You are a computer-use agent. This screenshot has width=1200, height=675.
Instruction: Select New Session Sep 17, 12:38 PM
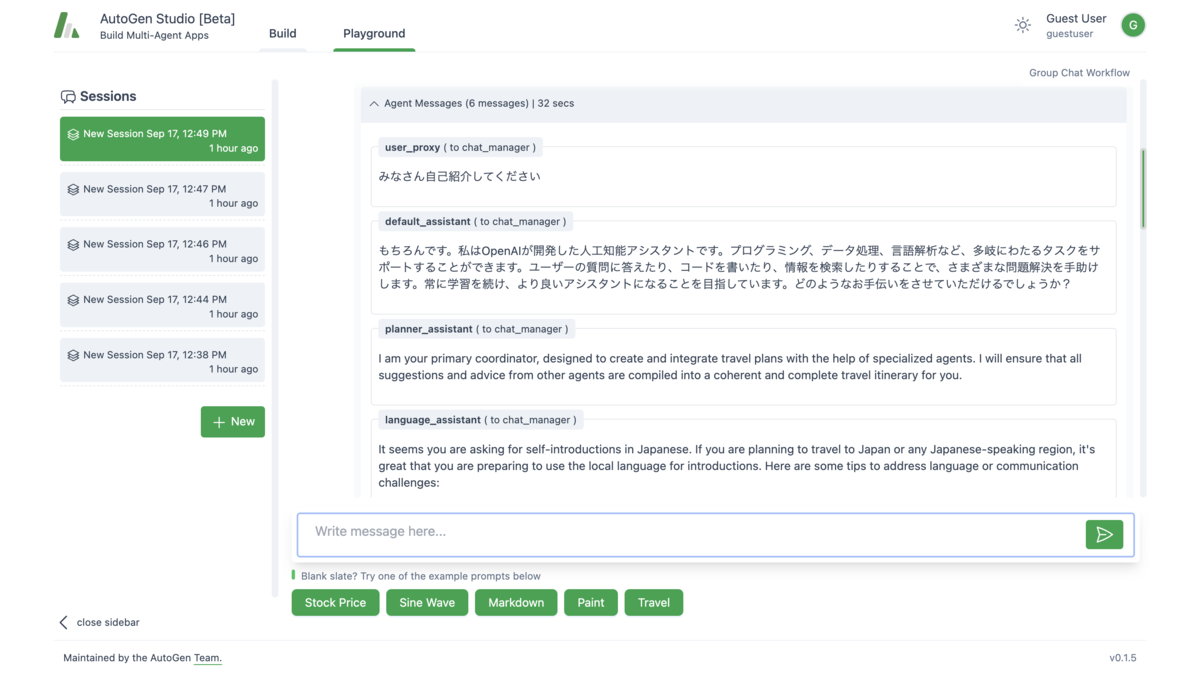point(162,360)
